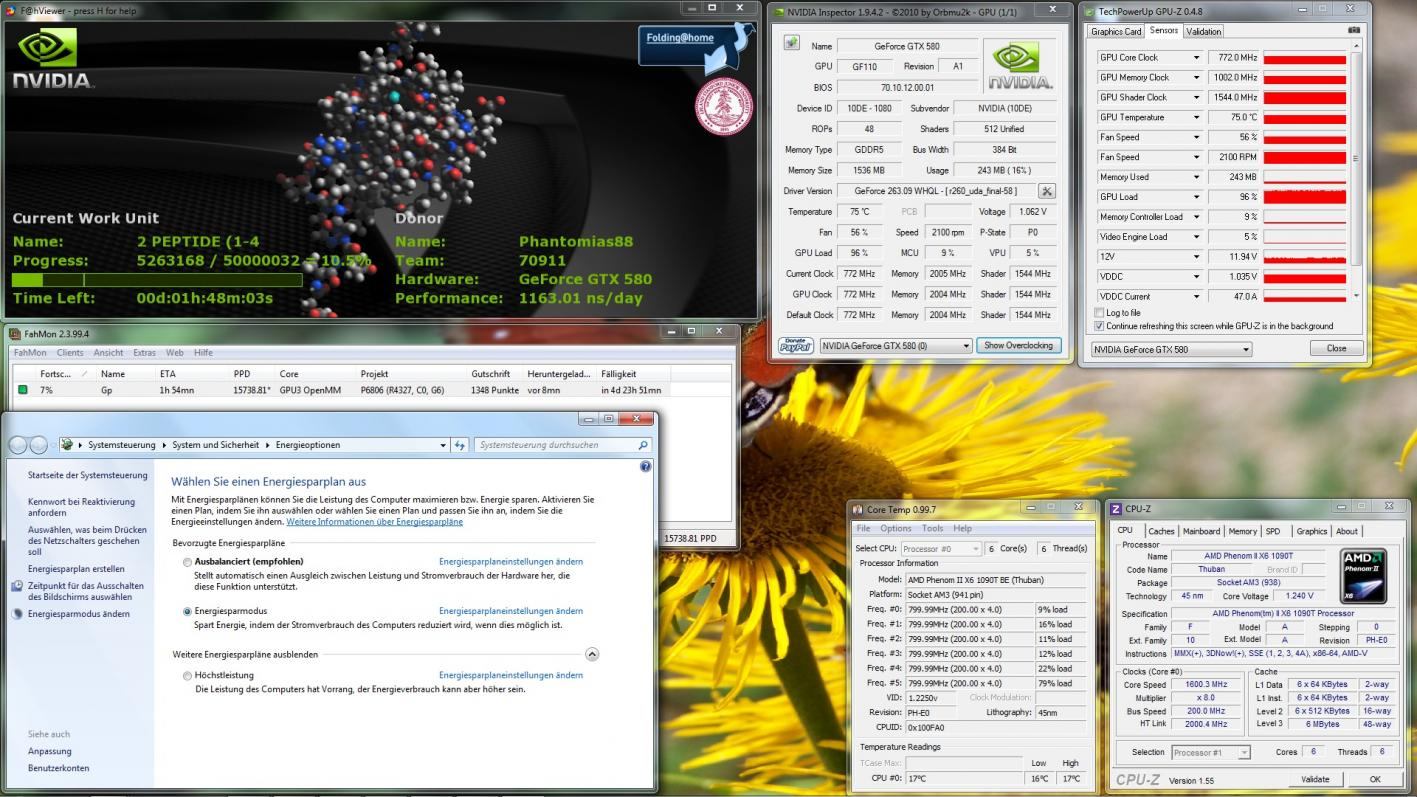Open Options menu in Core Temp
Screen dimensions: 1417x797
[x=895, y=528]
